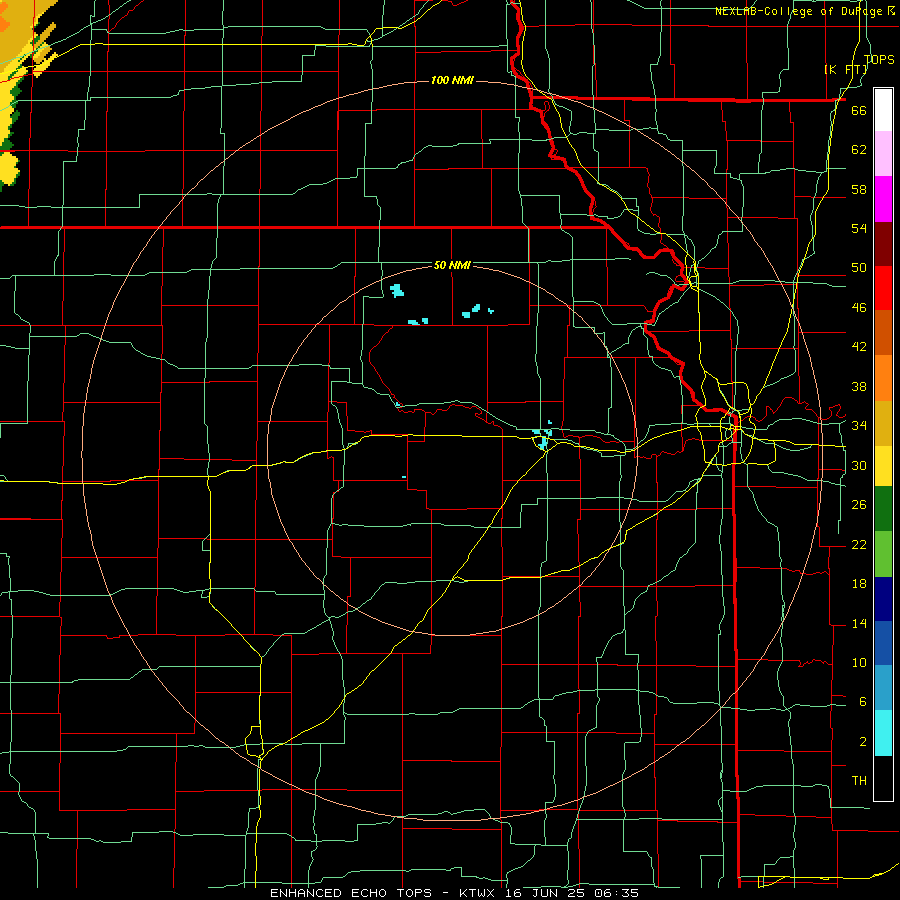
Task: Click the 100 NMI range ring label
Action: pos(452,80)
